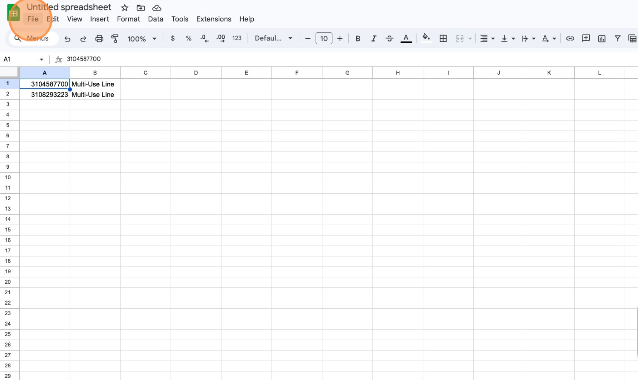Click the Create a filter icon
The image size is (638, 382).
pyautogui.click(x=617, y=39)
